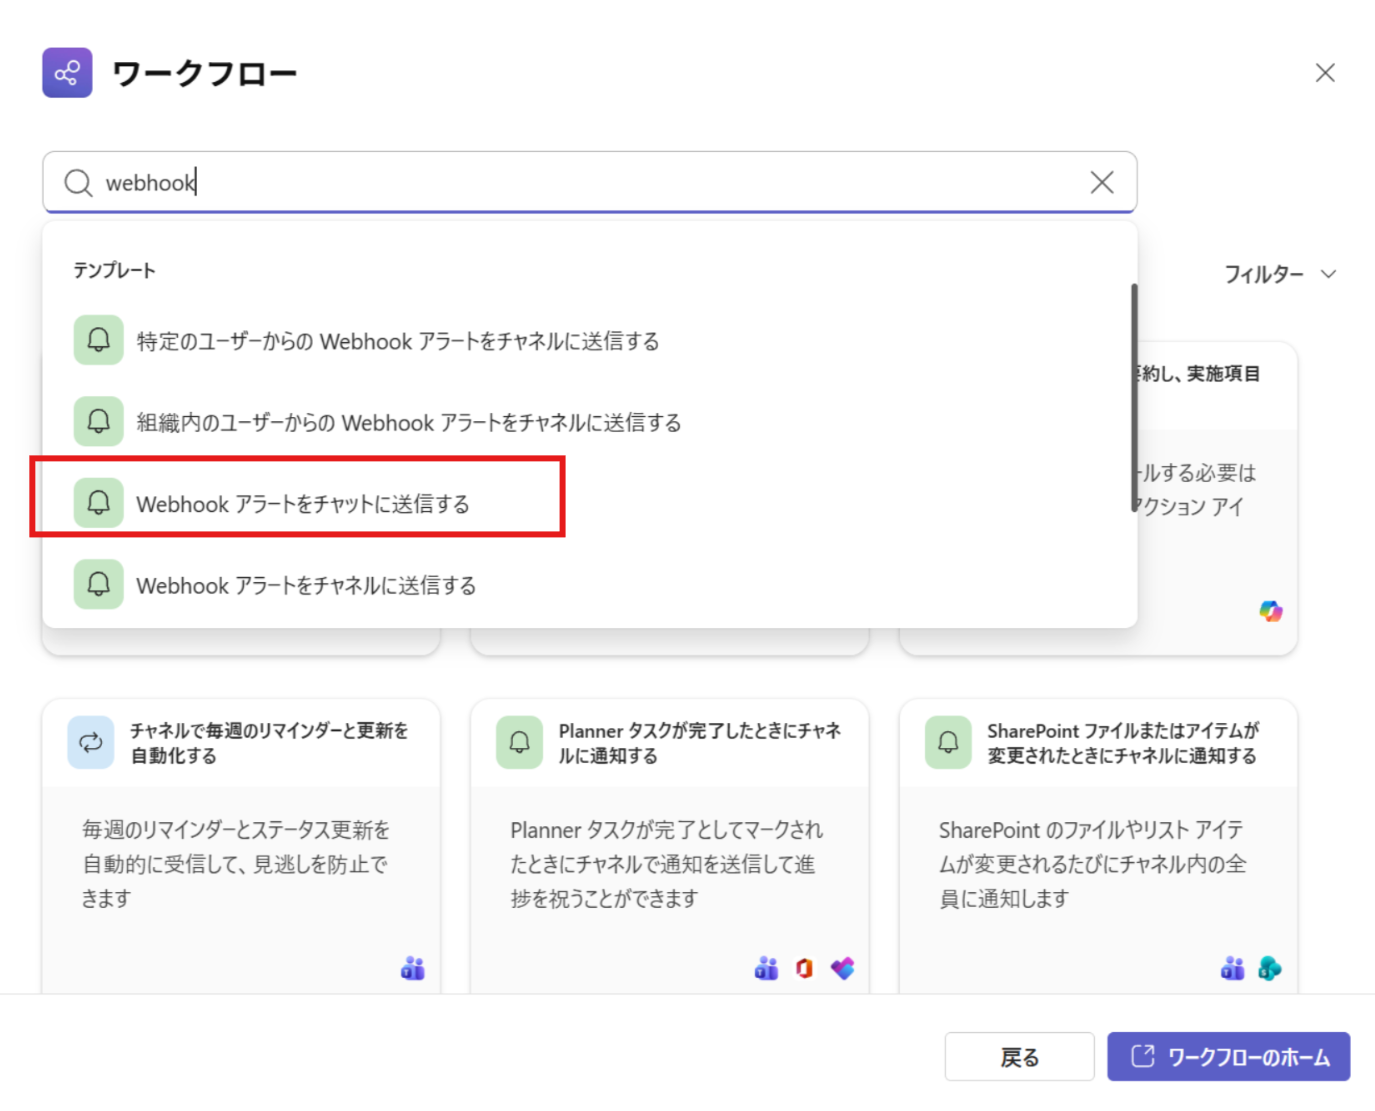Clear the webhook search text with X
Viewport: 1375px width, 1111px height.
pos(1101,182)
